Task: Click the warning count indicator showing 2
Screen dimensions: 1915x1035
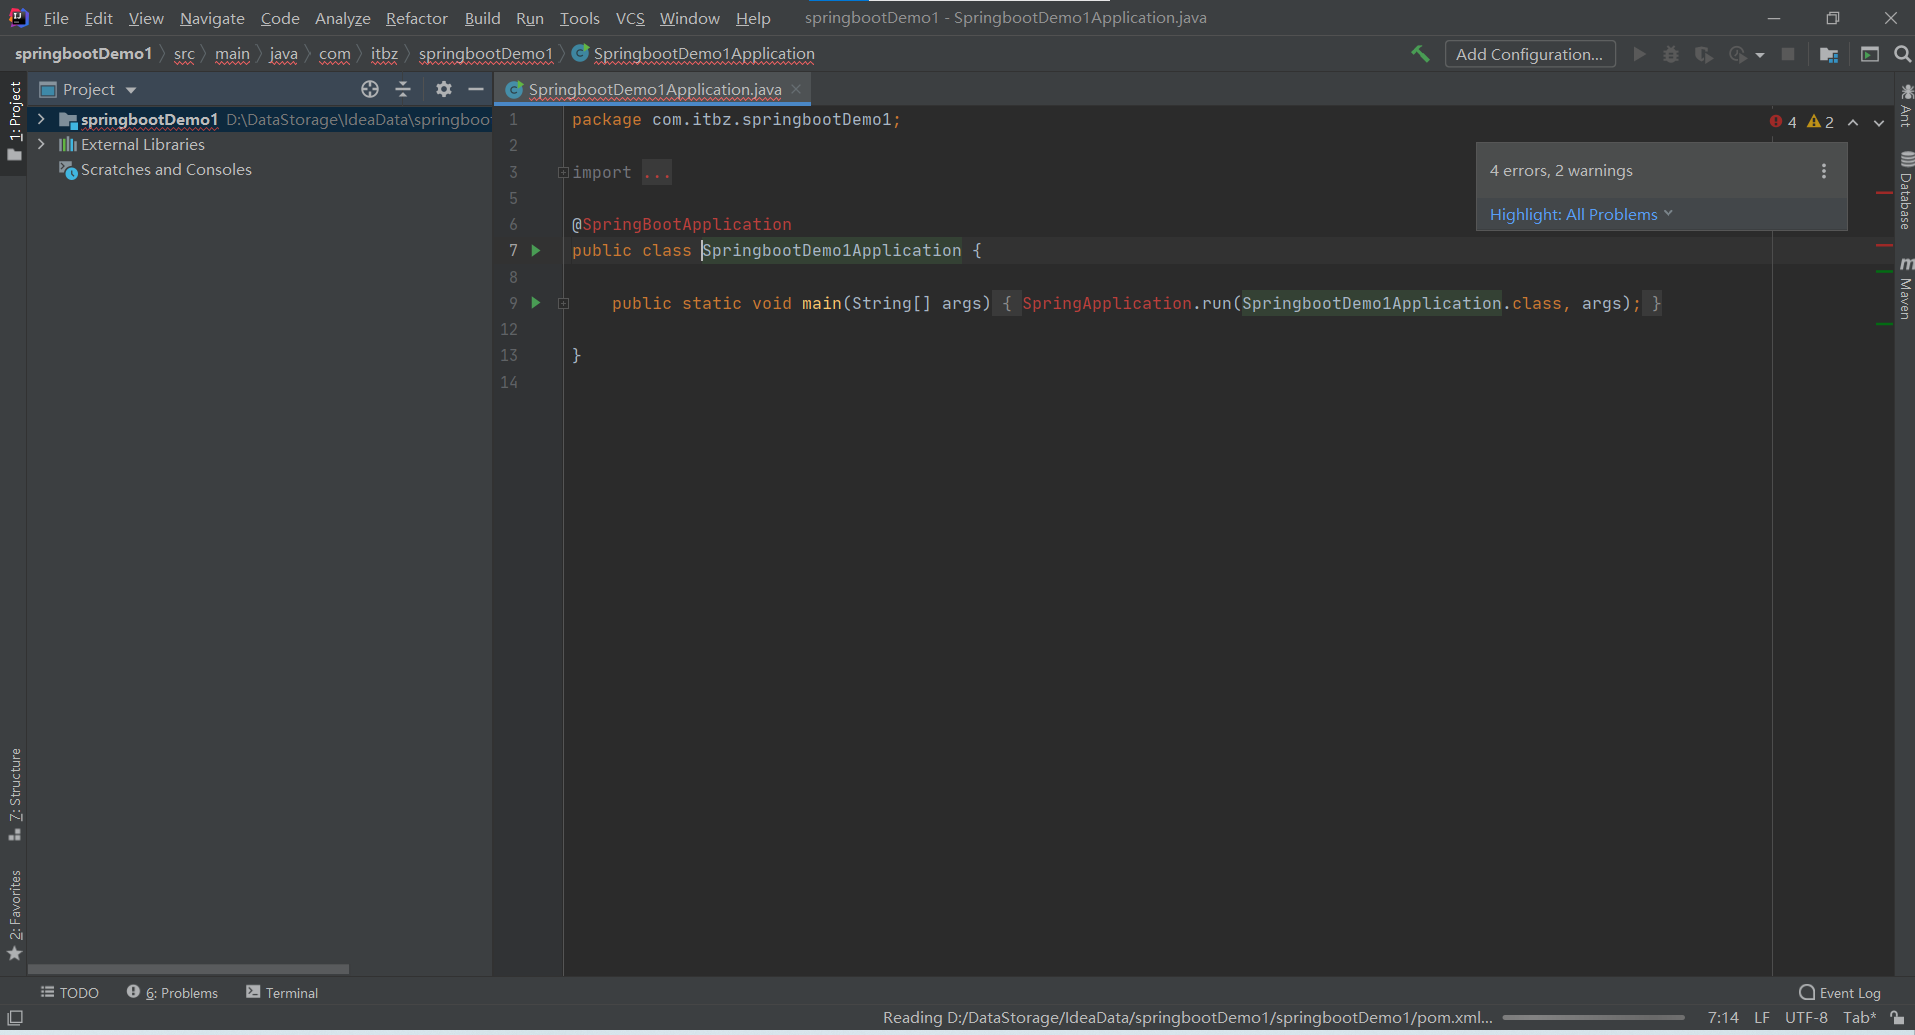Action: click(x=1820, y=122)
